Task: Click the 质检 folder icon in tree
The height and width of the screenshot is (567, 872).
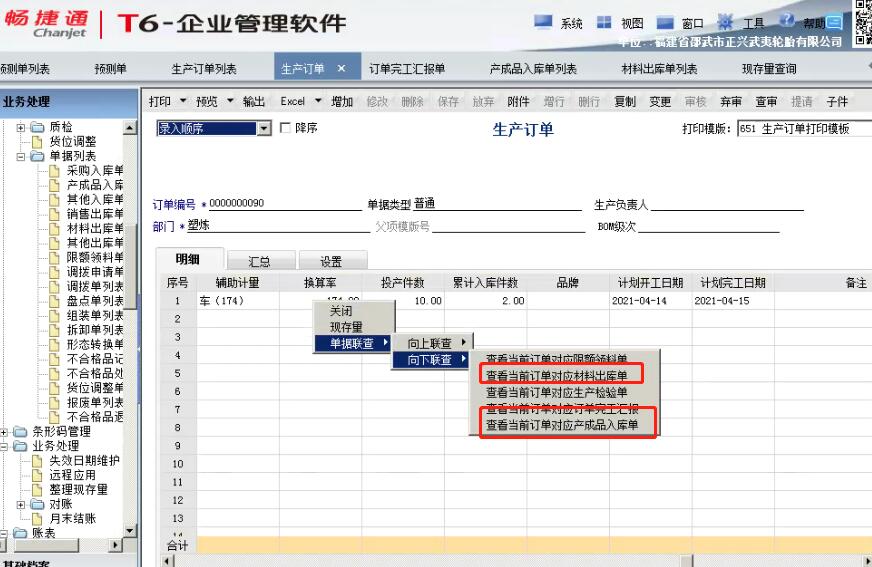Action: click(x=37, y=127)
